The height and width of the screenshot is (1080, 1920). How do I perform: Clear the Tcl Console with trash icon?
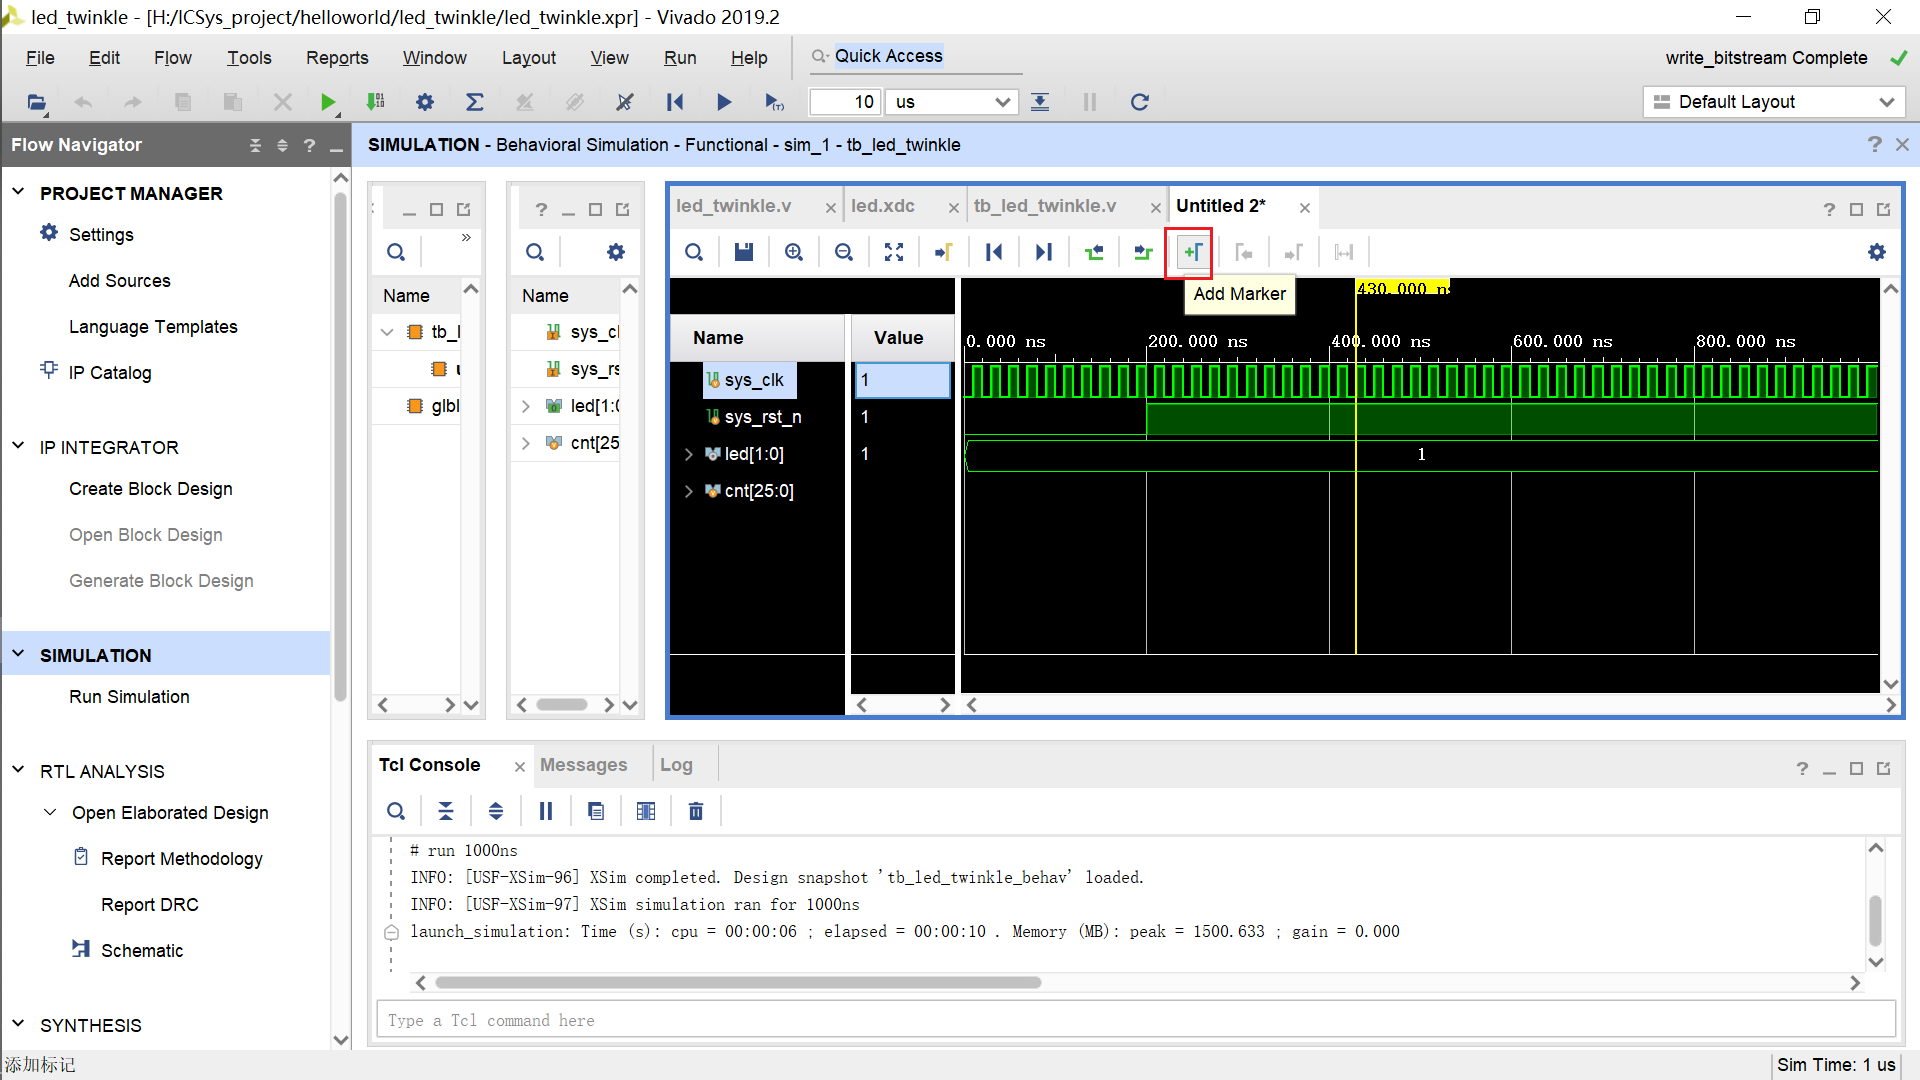click(x=696, y=811)
